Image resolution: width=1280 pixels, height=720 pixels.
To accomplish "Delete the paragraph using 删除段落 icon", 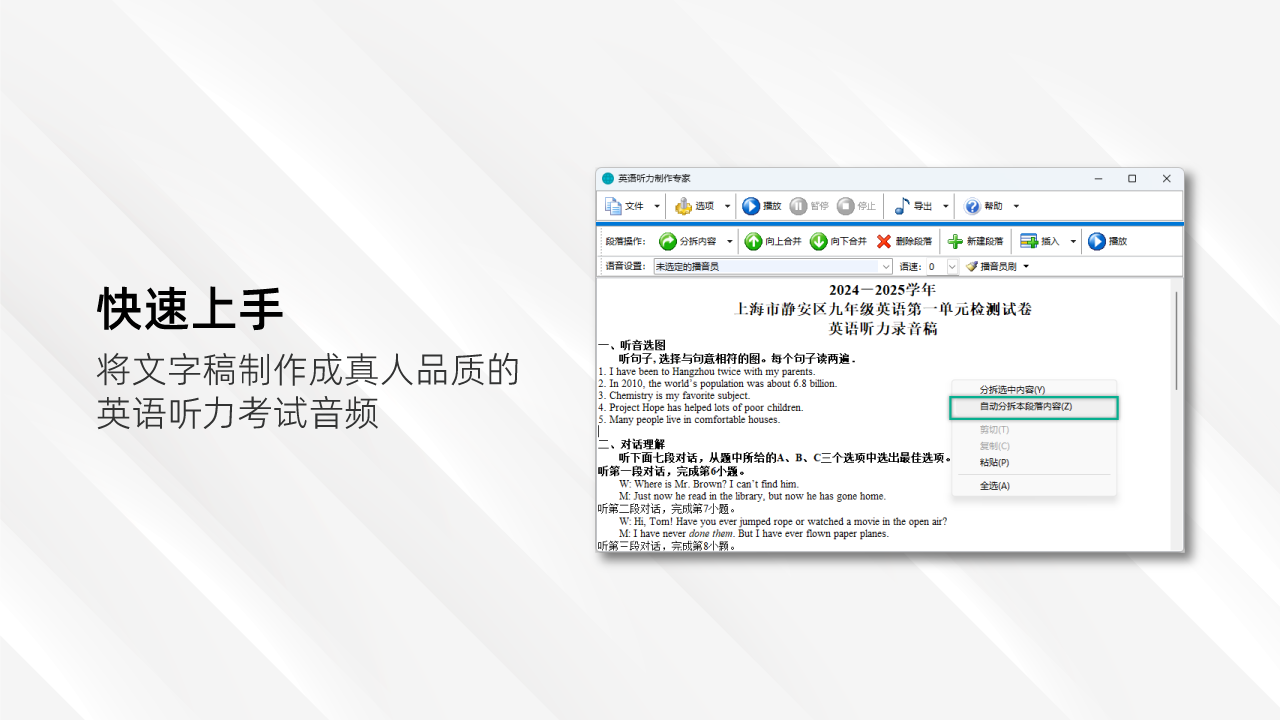I will tap(882, 241).
